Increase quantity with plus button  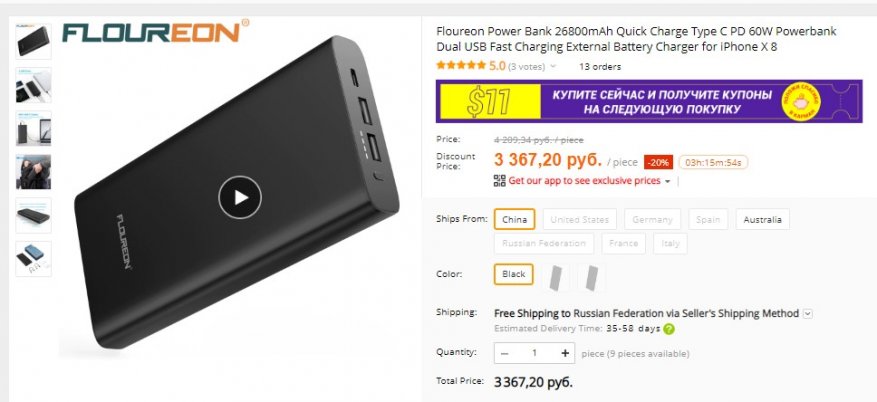tap(565, 353)
